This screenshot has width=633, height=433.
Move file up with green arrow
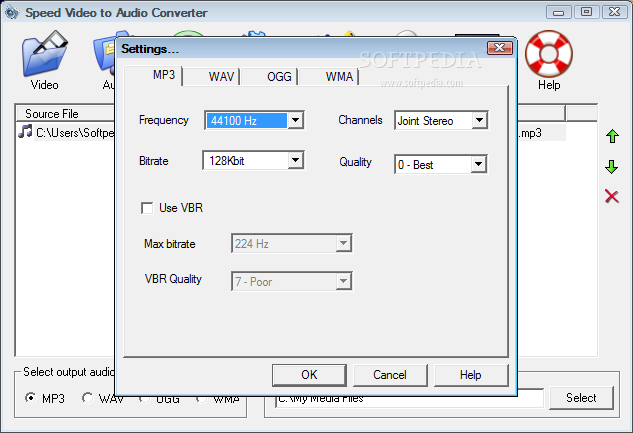[612, 136]
